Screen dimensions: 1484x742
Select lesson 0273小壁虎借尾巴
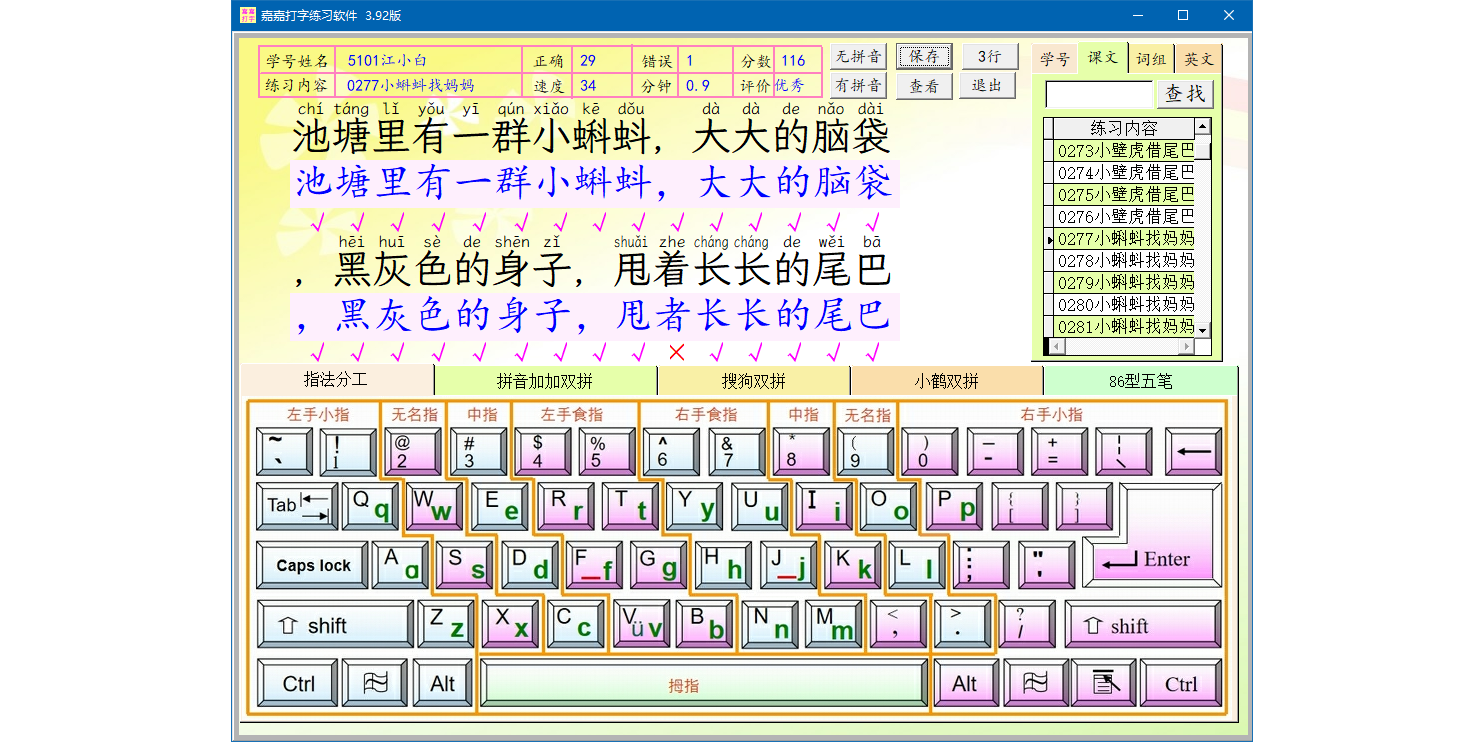pyautogui.click(x=1125, y=151)
